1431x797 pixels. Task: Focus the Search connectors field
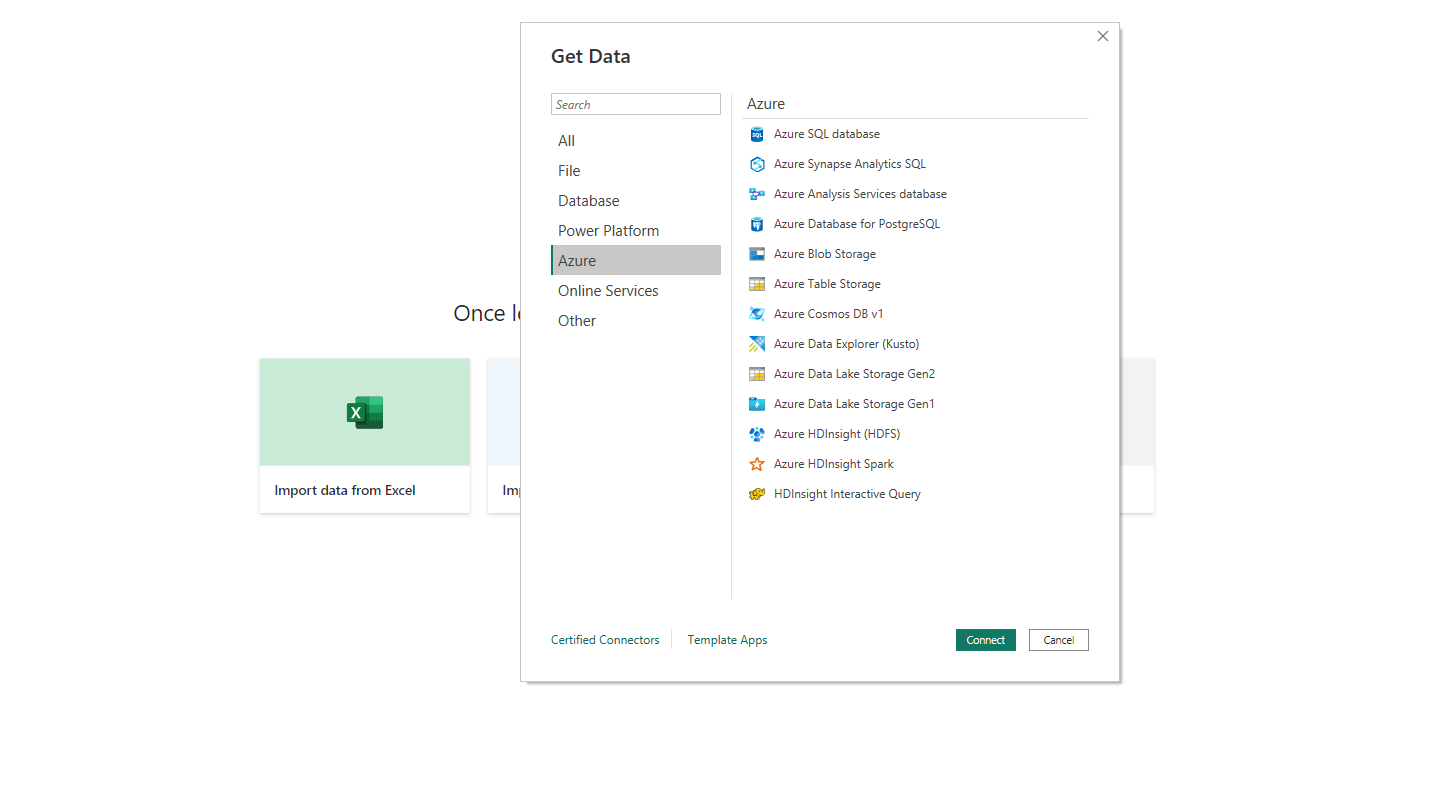point(635,104)
